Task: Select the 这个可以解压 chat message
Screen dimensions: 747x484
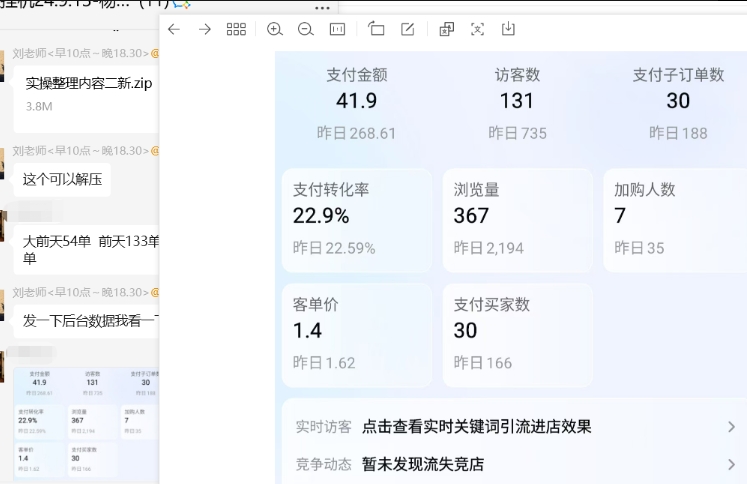Action: pyautogui.click(x=62, y=179)
